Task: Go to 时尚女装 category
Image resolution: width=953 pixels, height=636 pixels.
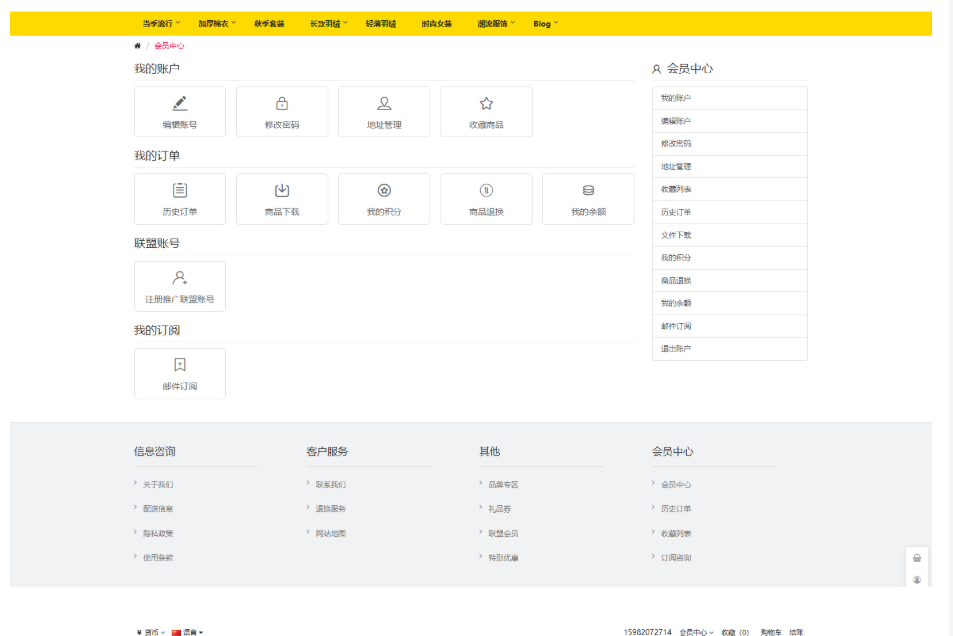Action: 436,24
